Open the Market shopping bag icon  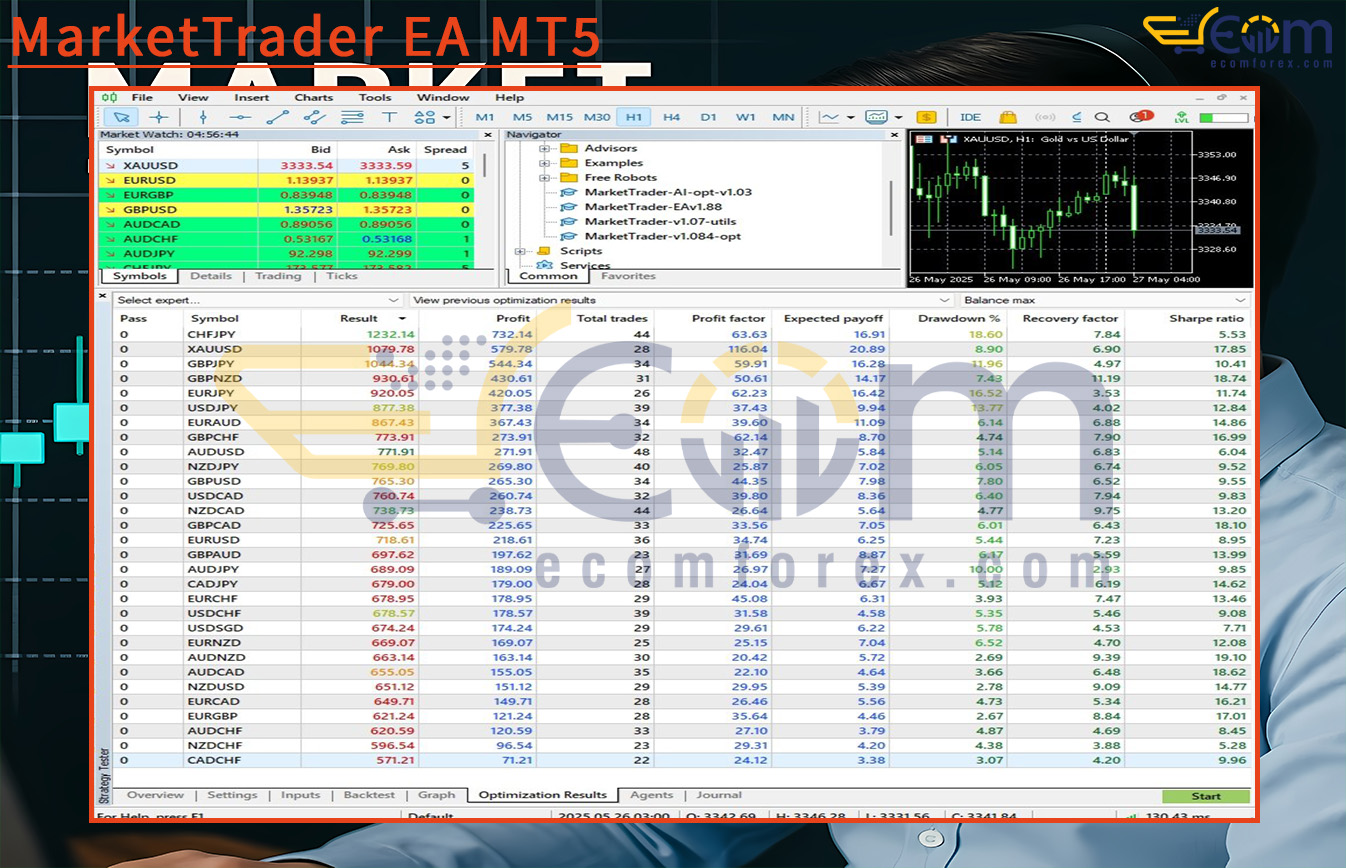click(1008, 117)
